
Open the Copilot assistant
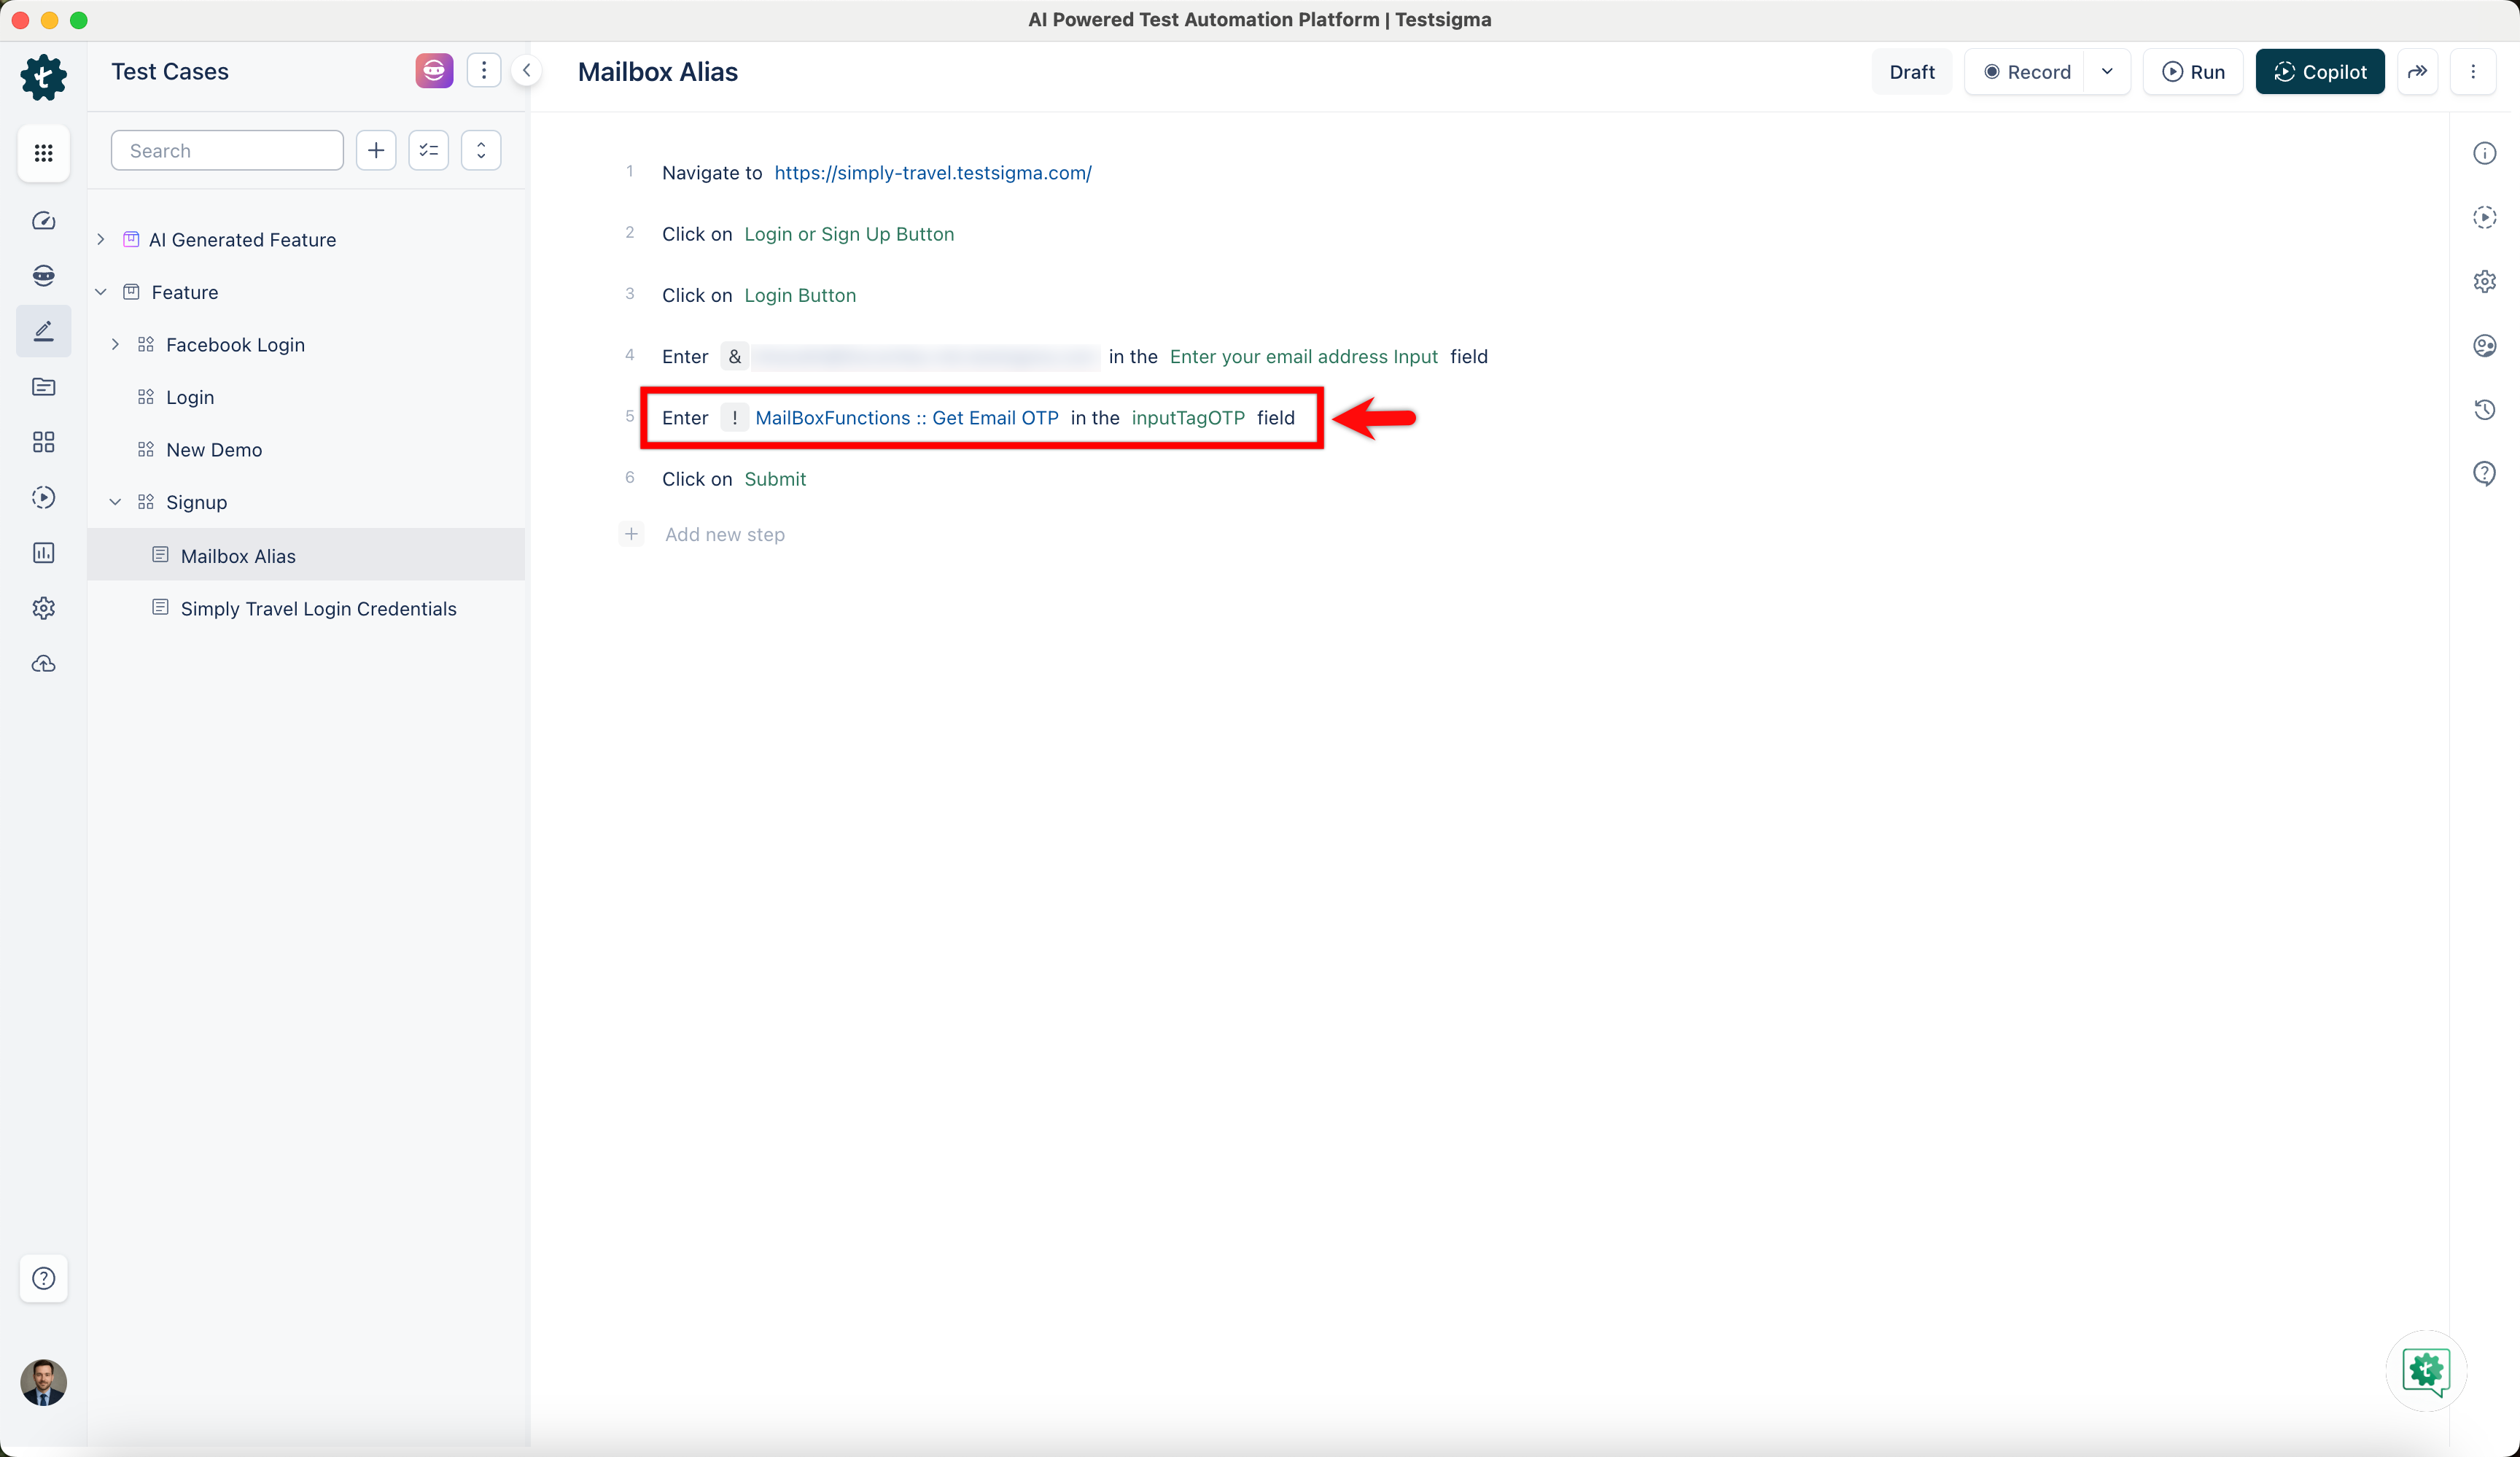(x=2320, y=72)
